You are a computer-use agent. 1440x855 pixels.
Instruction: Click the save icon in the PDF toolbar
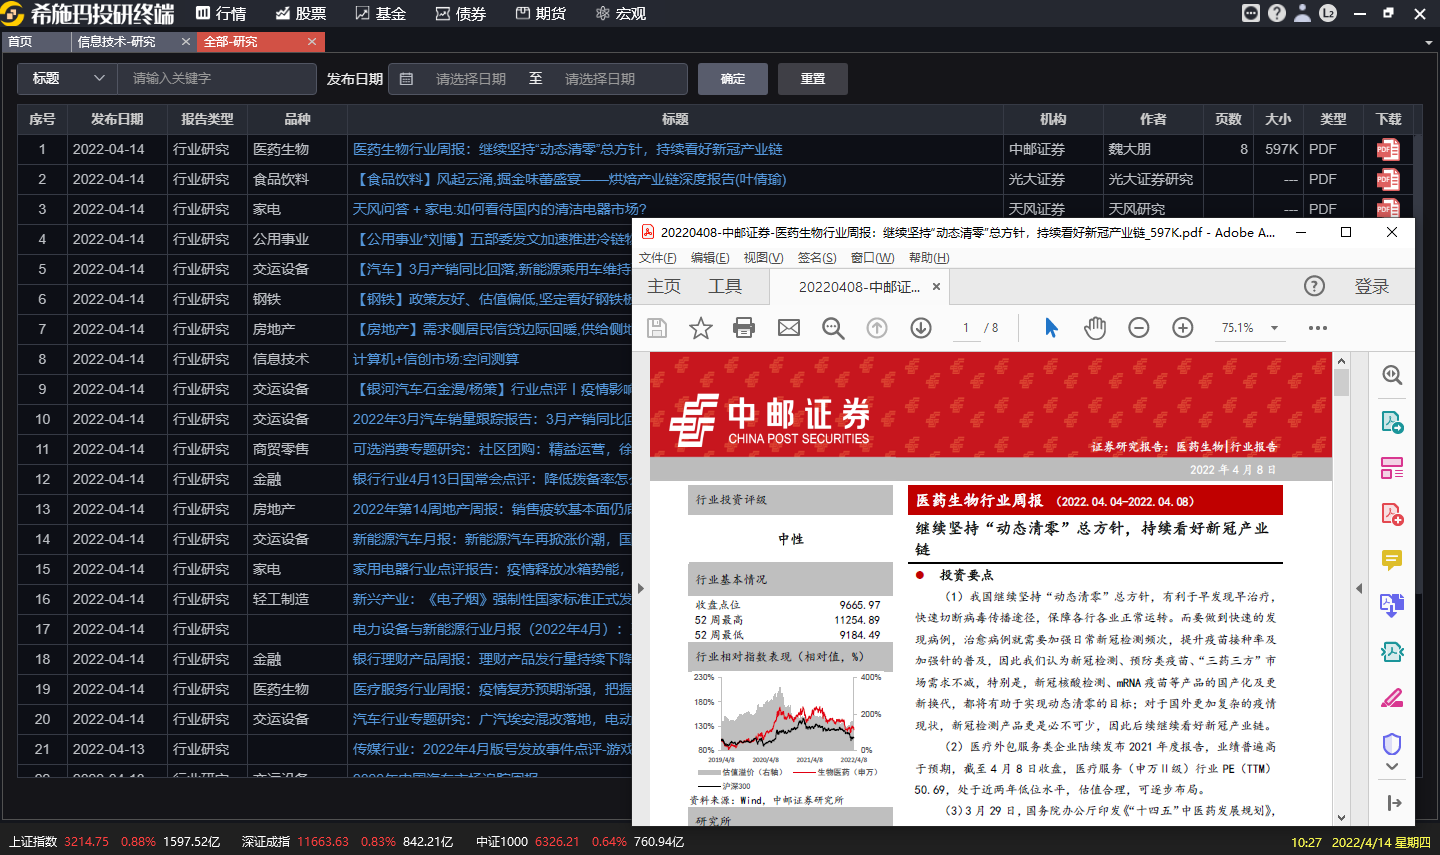pos(657,328)
